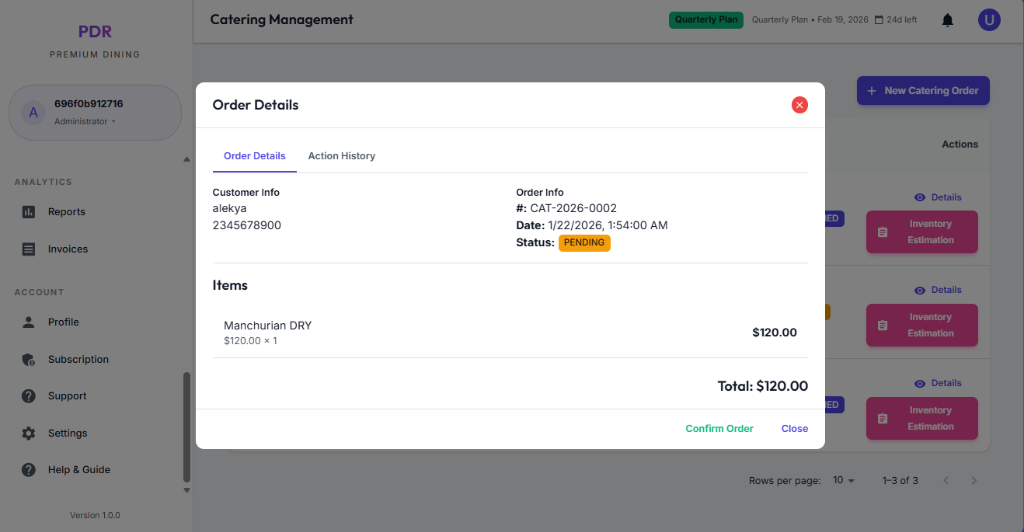This screenshot has width=1024, height=532.
Task: Switch to the Action History tab
Action: click(x=341, y=156)
